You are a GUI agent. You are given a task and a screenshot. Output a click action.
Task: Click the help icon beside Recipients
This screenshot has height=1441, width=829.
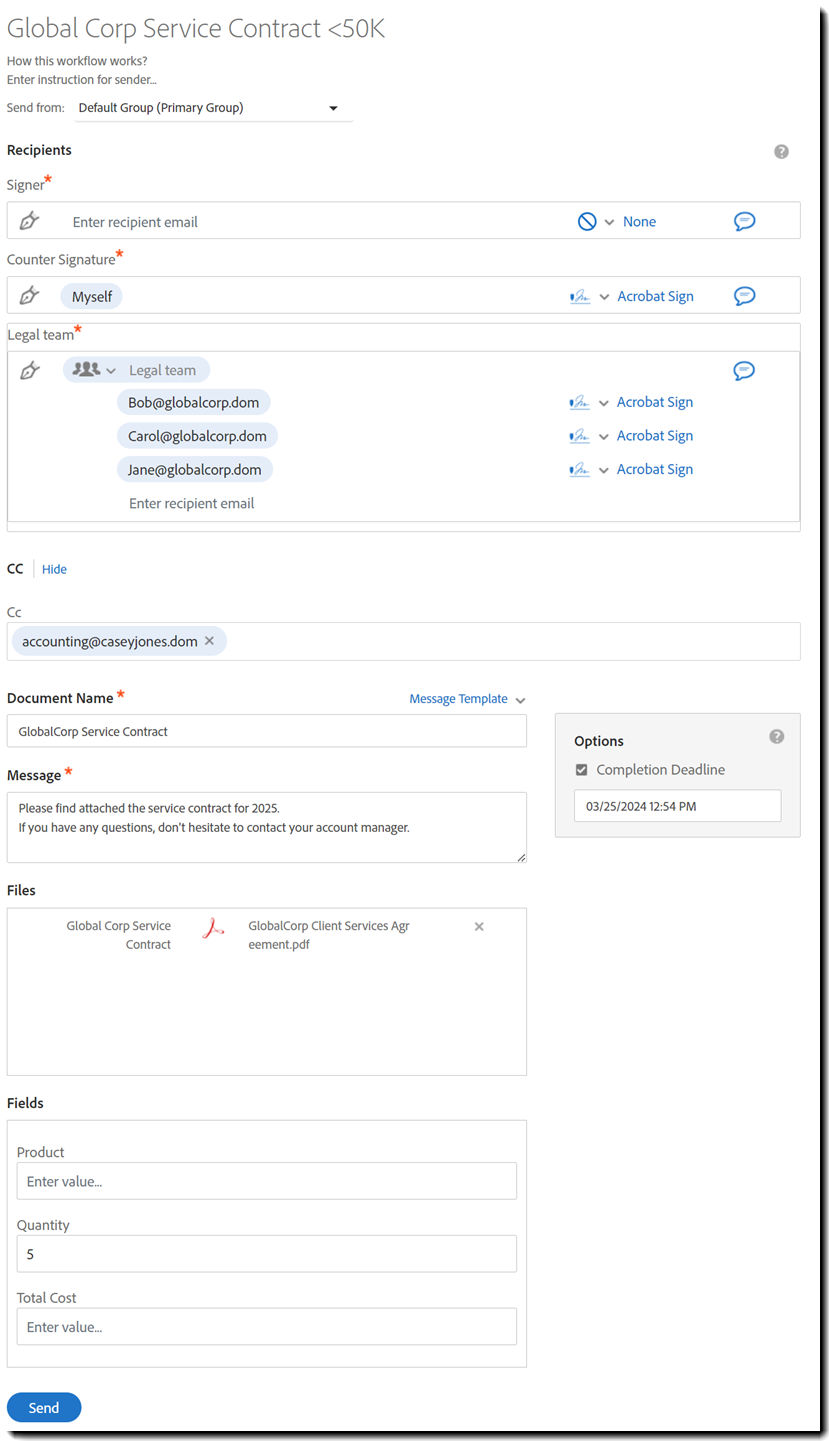781,151
